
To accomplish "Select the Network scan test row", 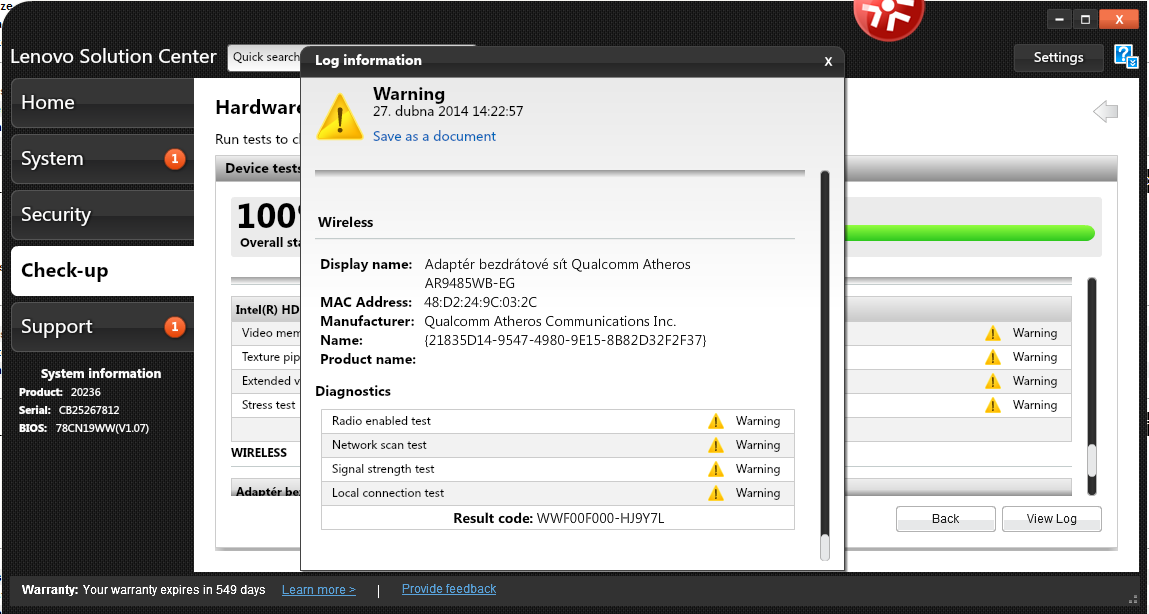I will [x=558, y=445].
